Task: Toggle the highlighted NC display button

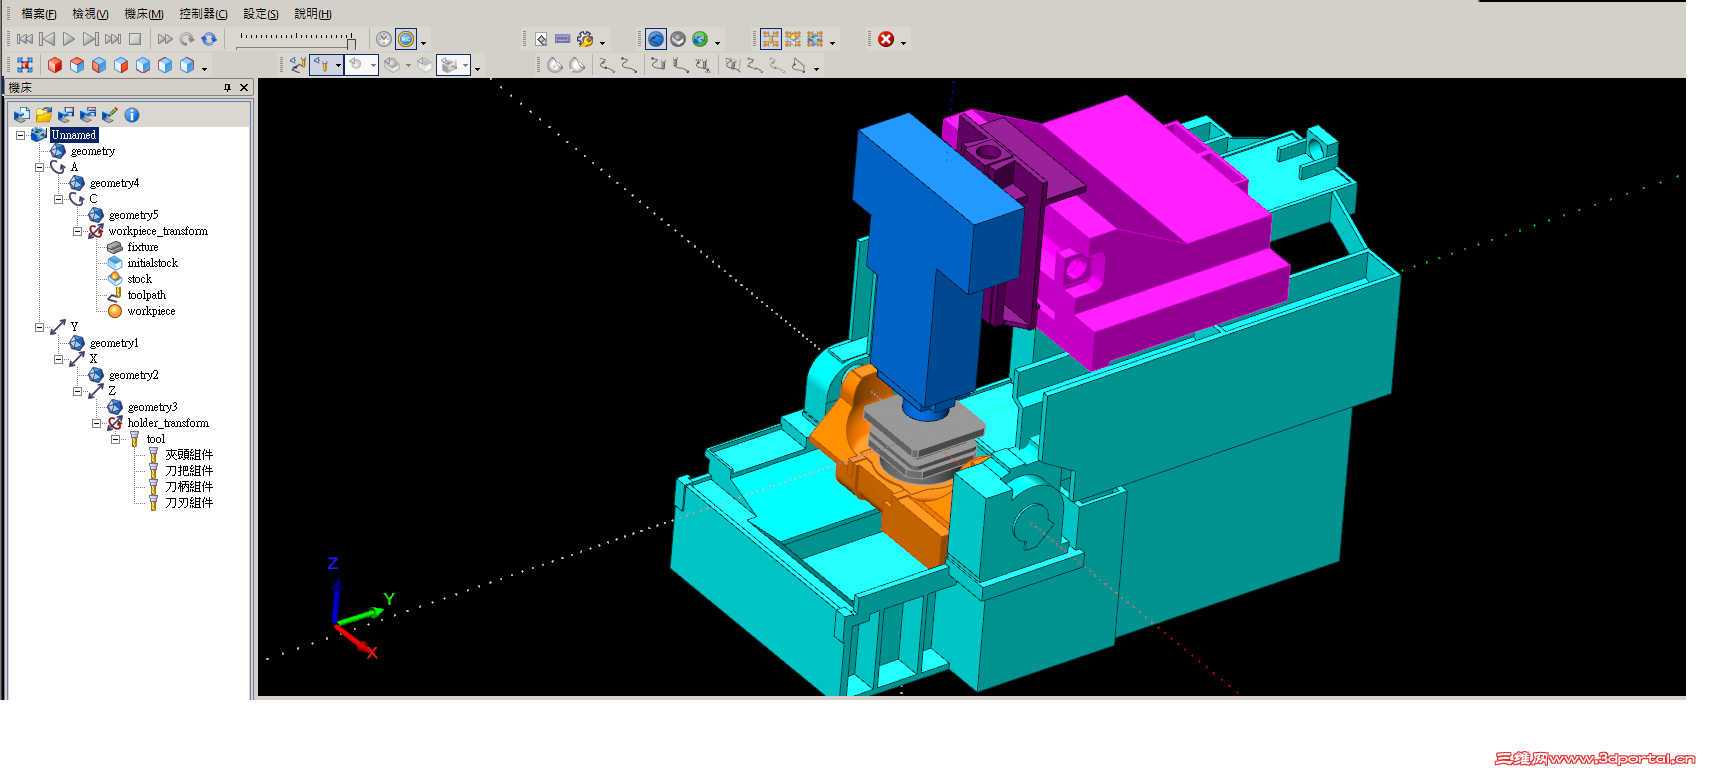Action: pyautogui.click(x=406, y=39)
